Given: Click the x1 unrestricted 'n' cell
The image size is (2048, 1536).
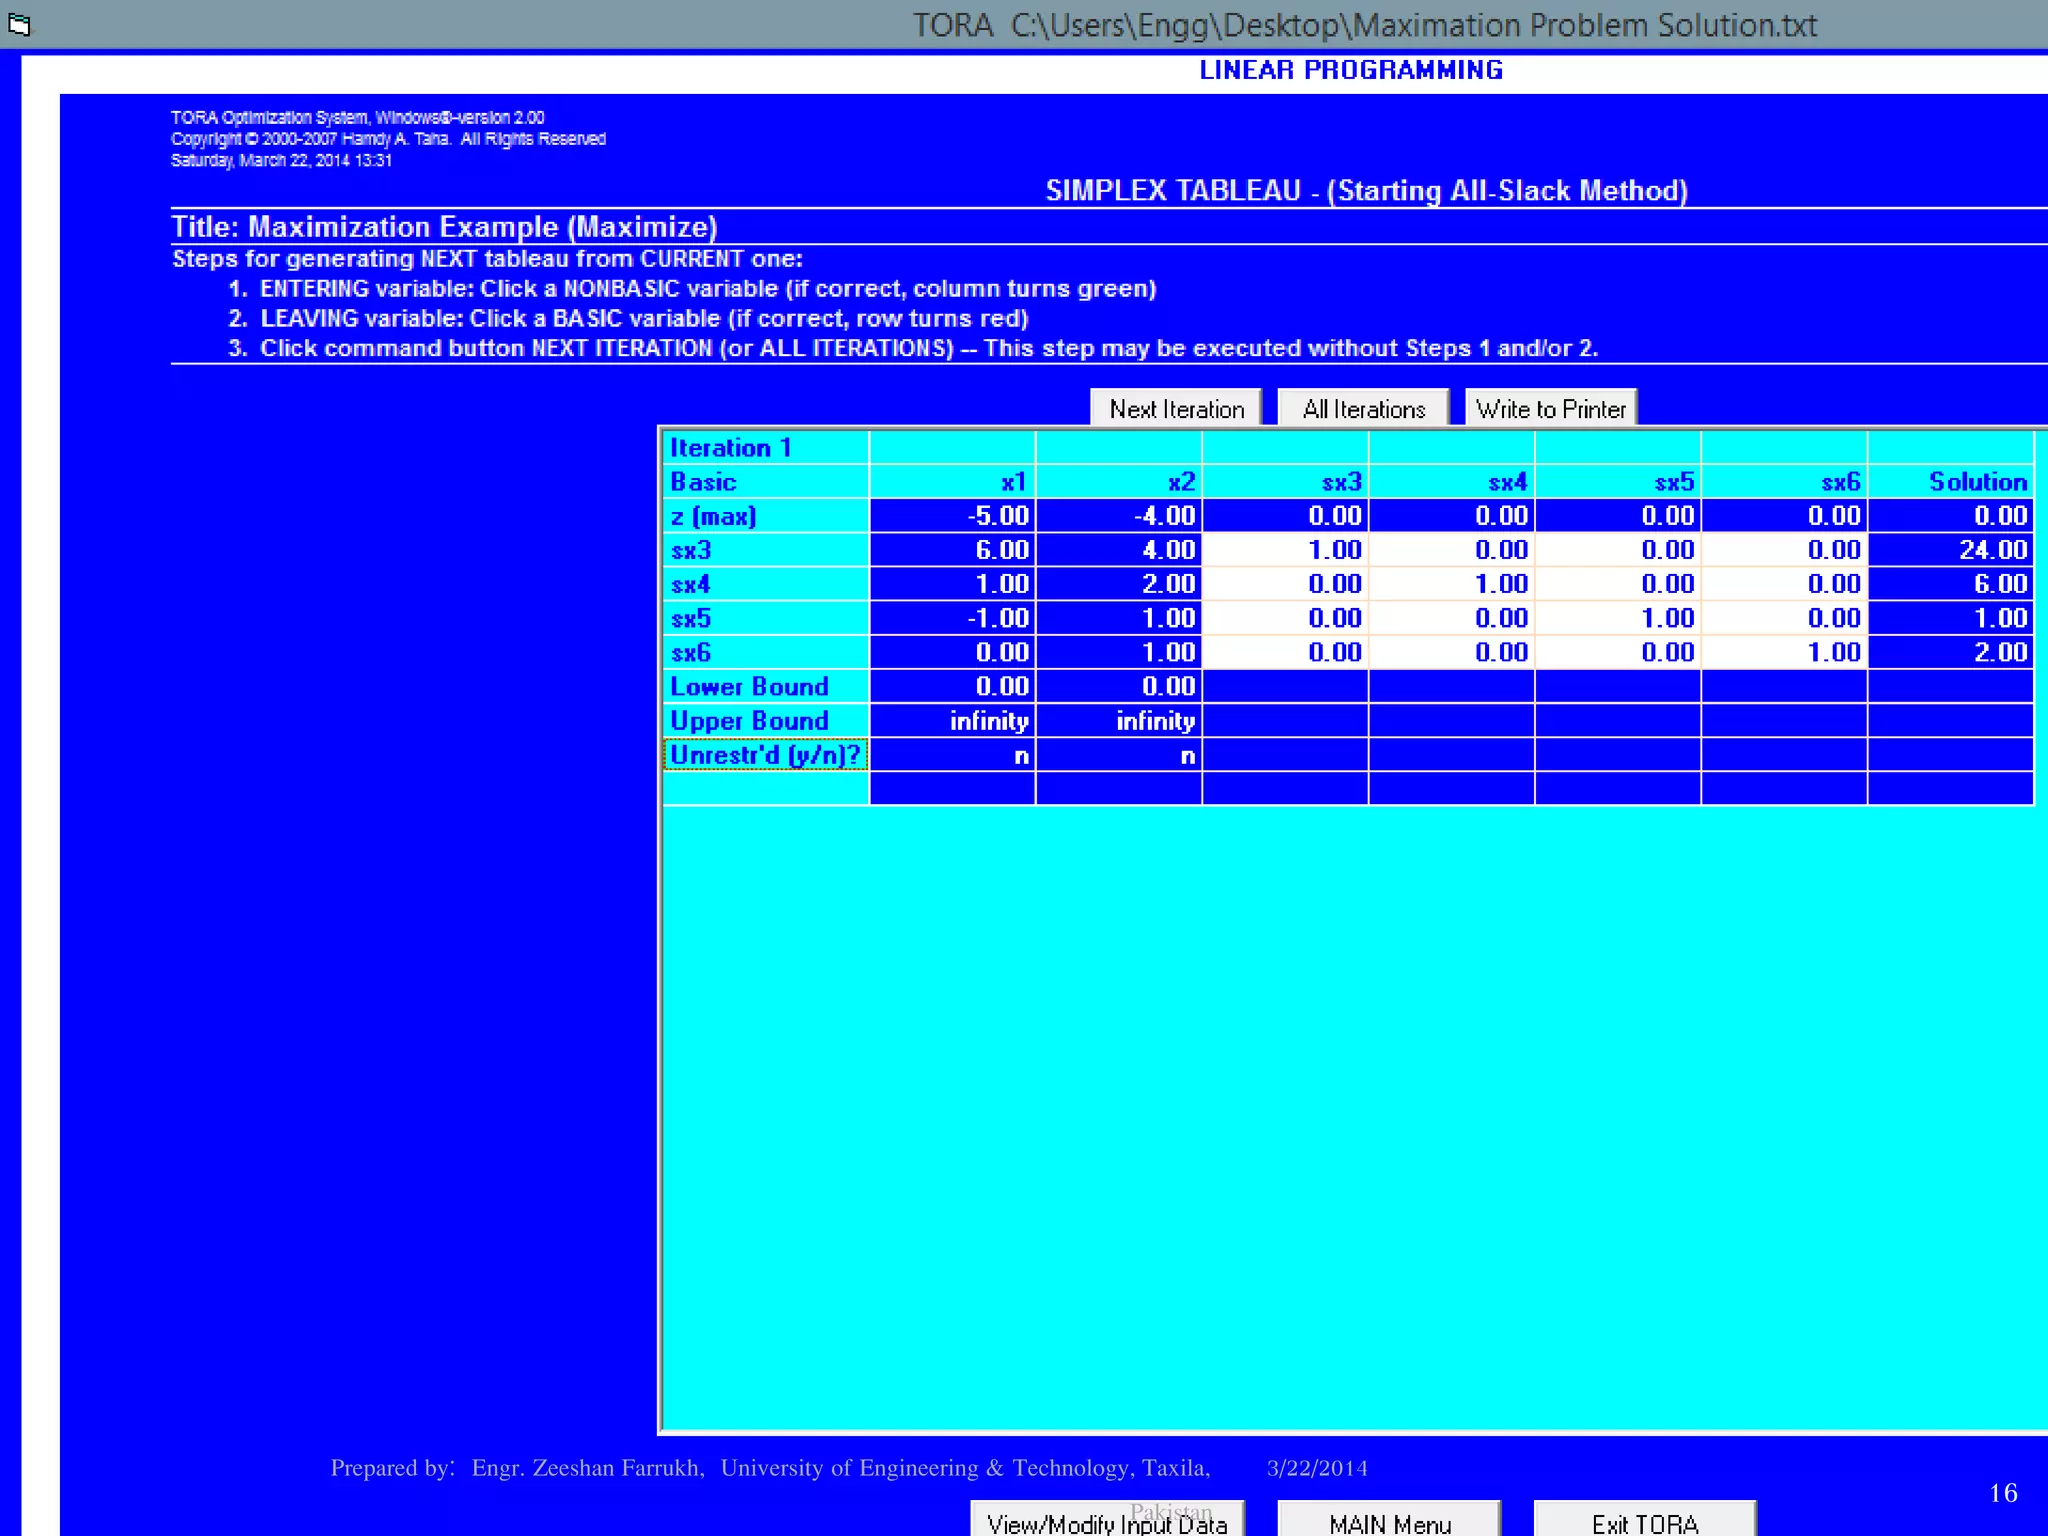Looking at the screenshot, I should [x=953, y=756].
